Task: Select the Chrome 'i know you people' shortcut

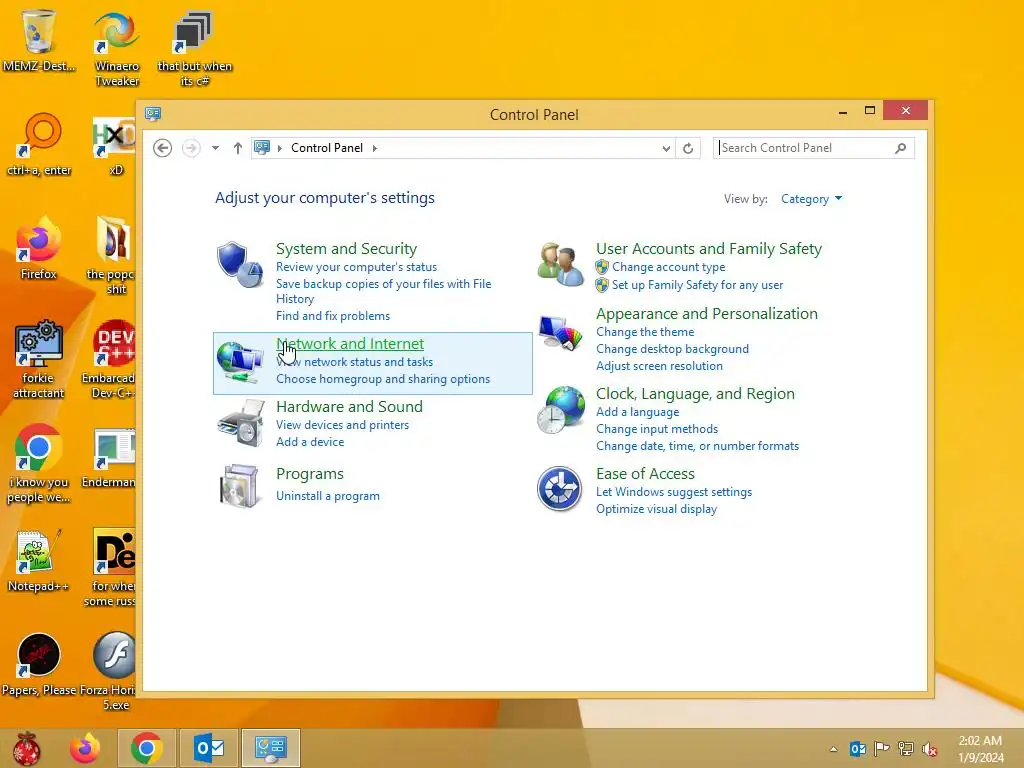Action: tap(38, 464)
